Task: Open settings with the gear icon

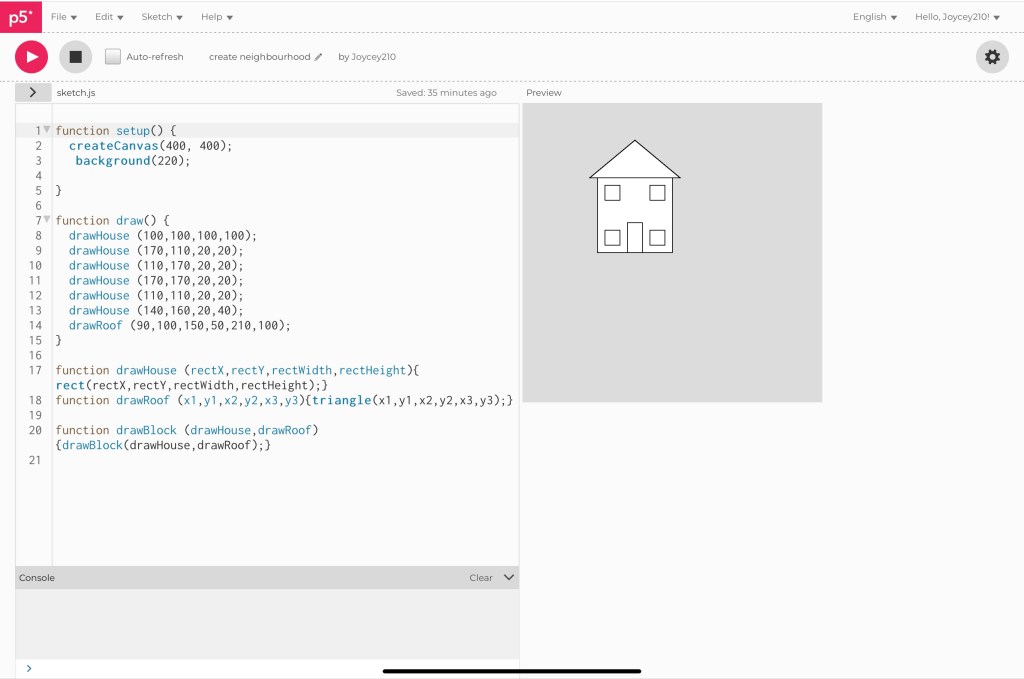Action: (x=992, y=57)
